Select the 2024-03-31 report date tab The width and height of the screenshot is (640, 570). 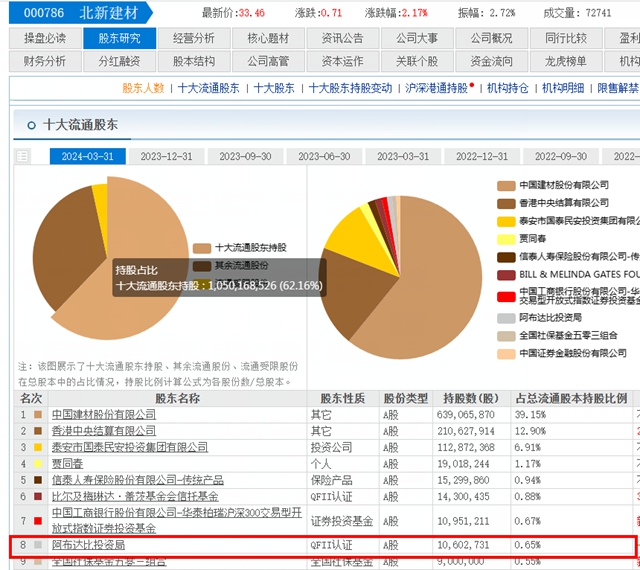pos(87,156)
